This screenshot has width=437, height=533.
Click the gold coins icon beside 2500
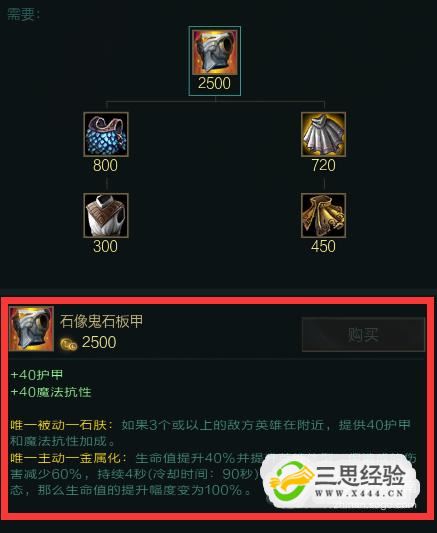pyautogui.click(x=69, y=344)
